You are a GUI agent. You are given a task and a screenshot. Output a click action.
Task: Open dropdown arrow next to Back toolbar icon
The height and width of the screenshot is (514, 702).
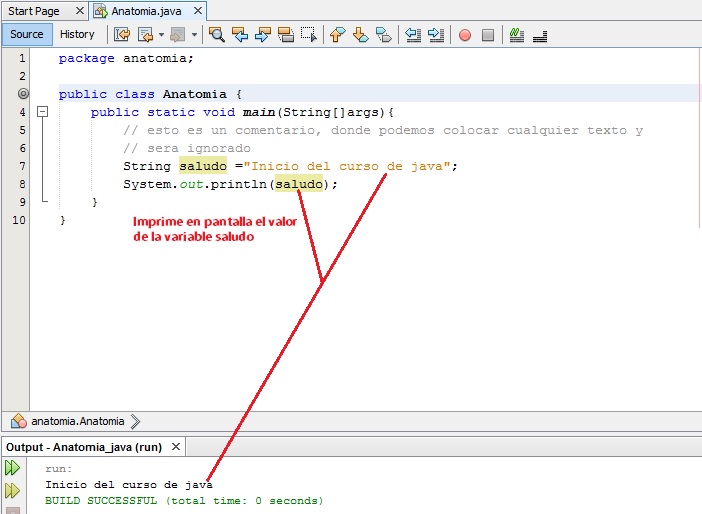(161, 35)
